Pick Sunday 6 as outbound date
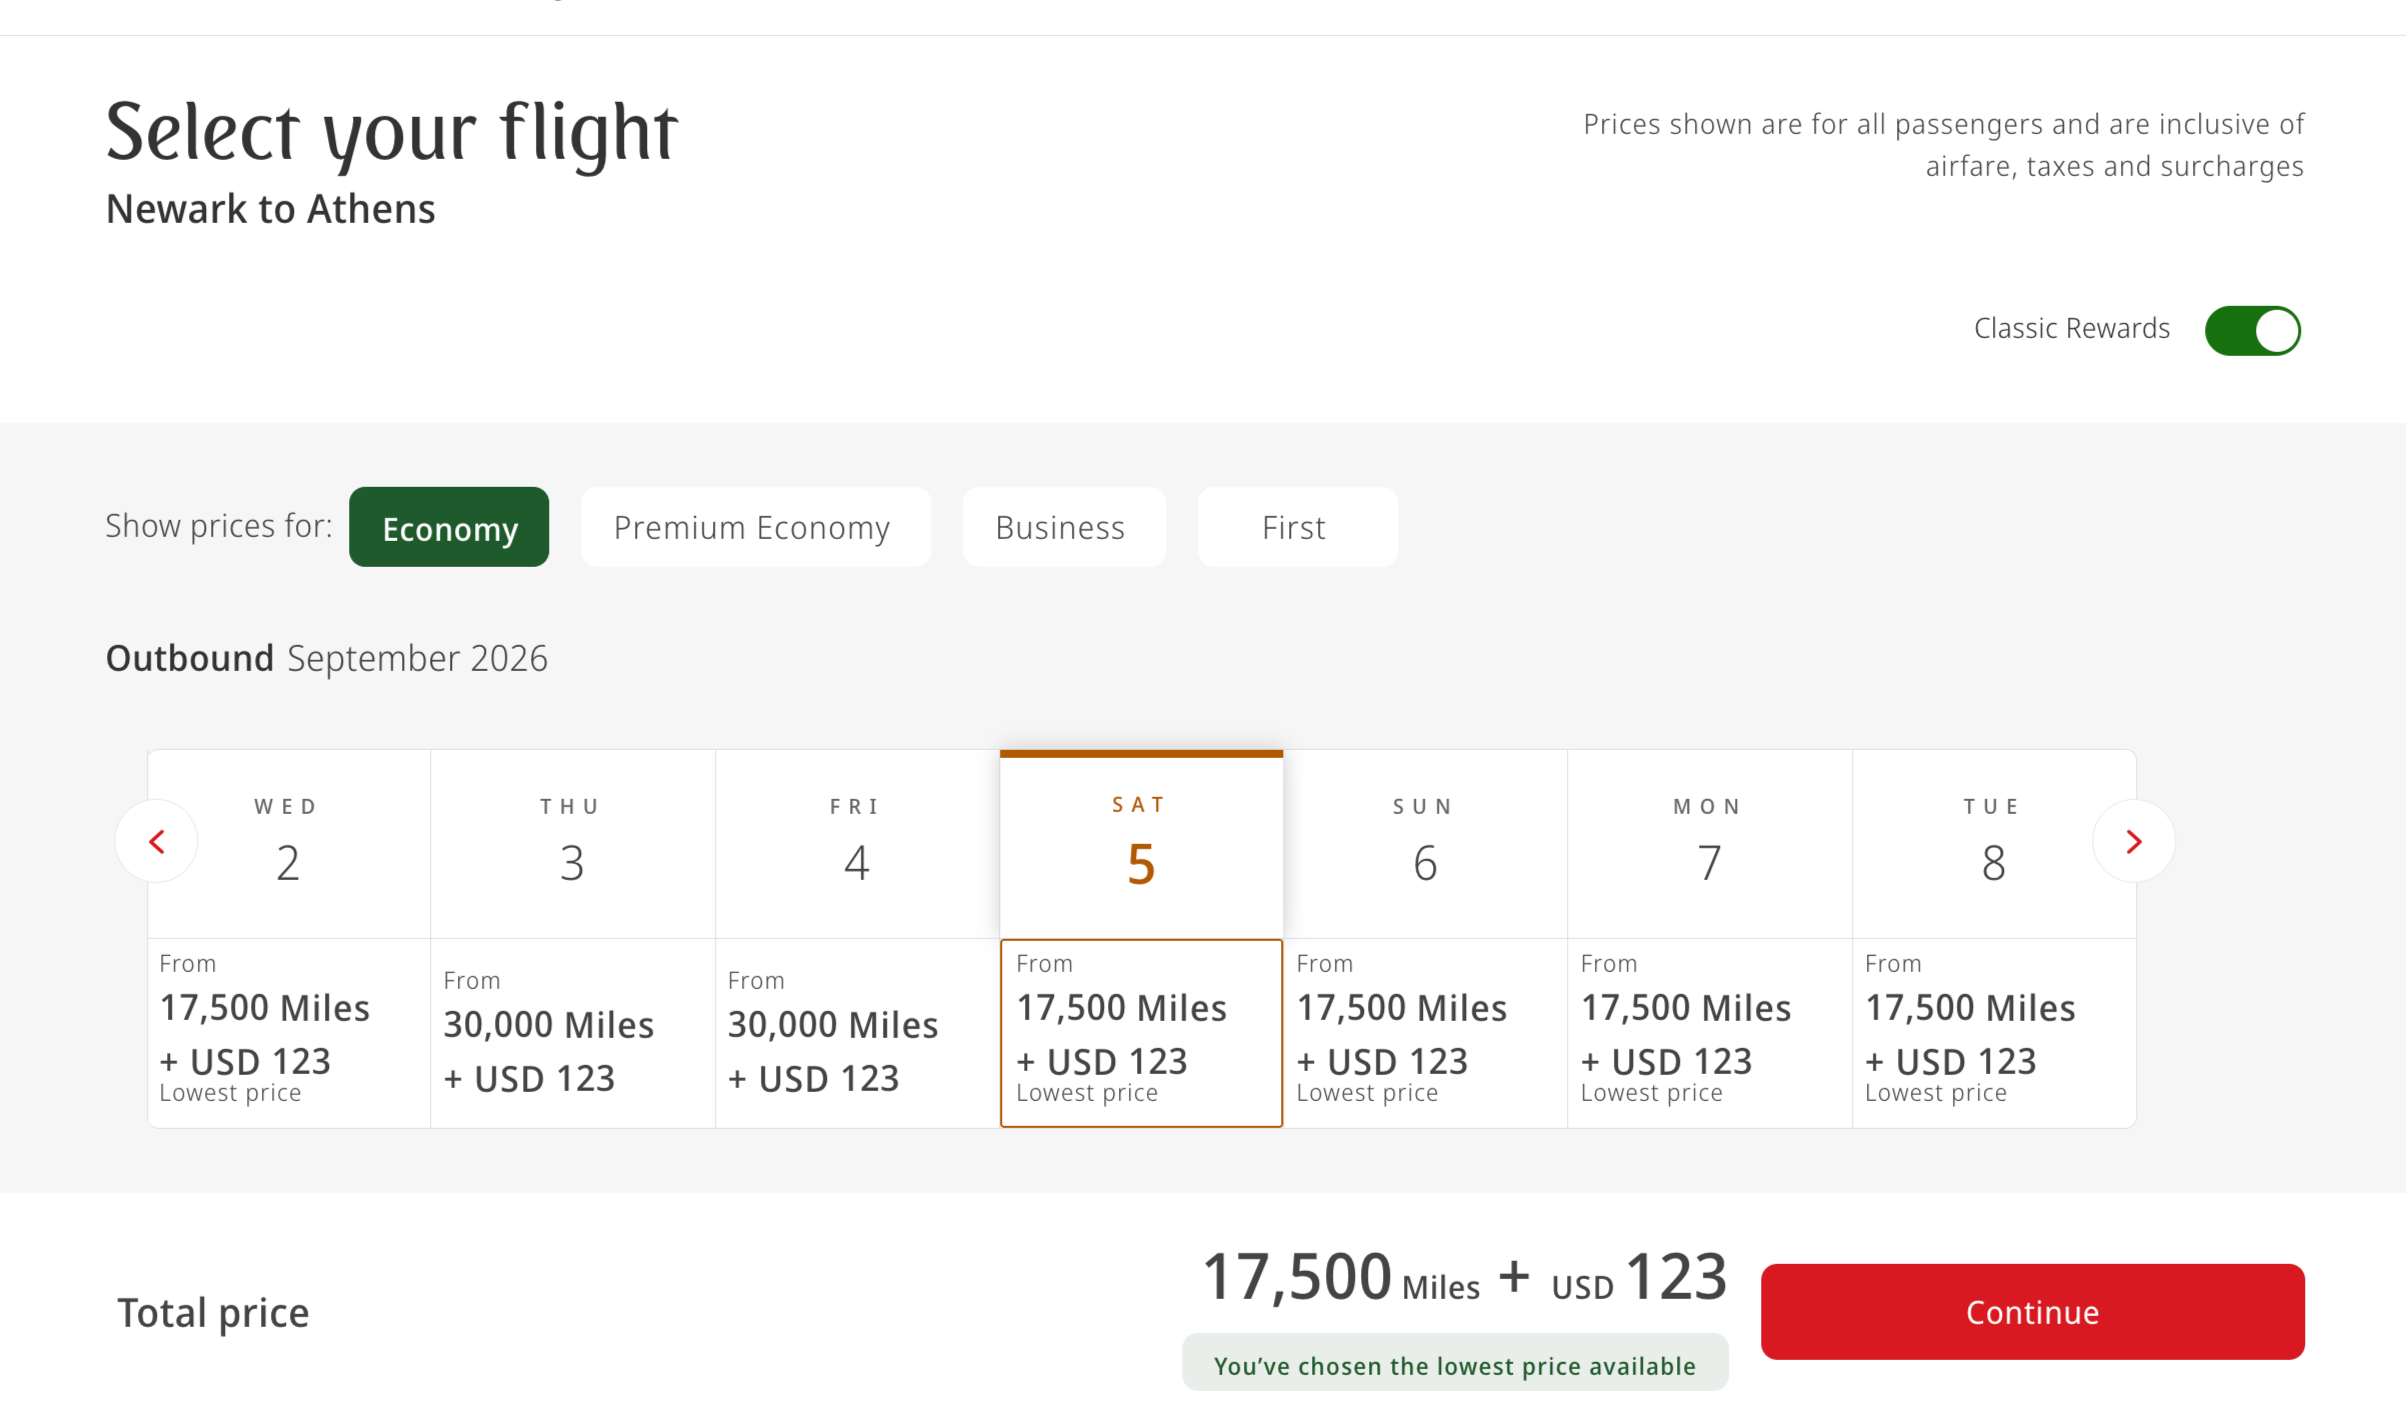 1425,843
